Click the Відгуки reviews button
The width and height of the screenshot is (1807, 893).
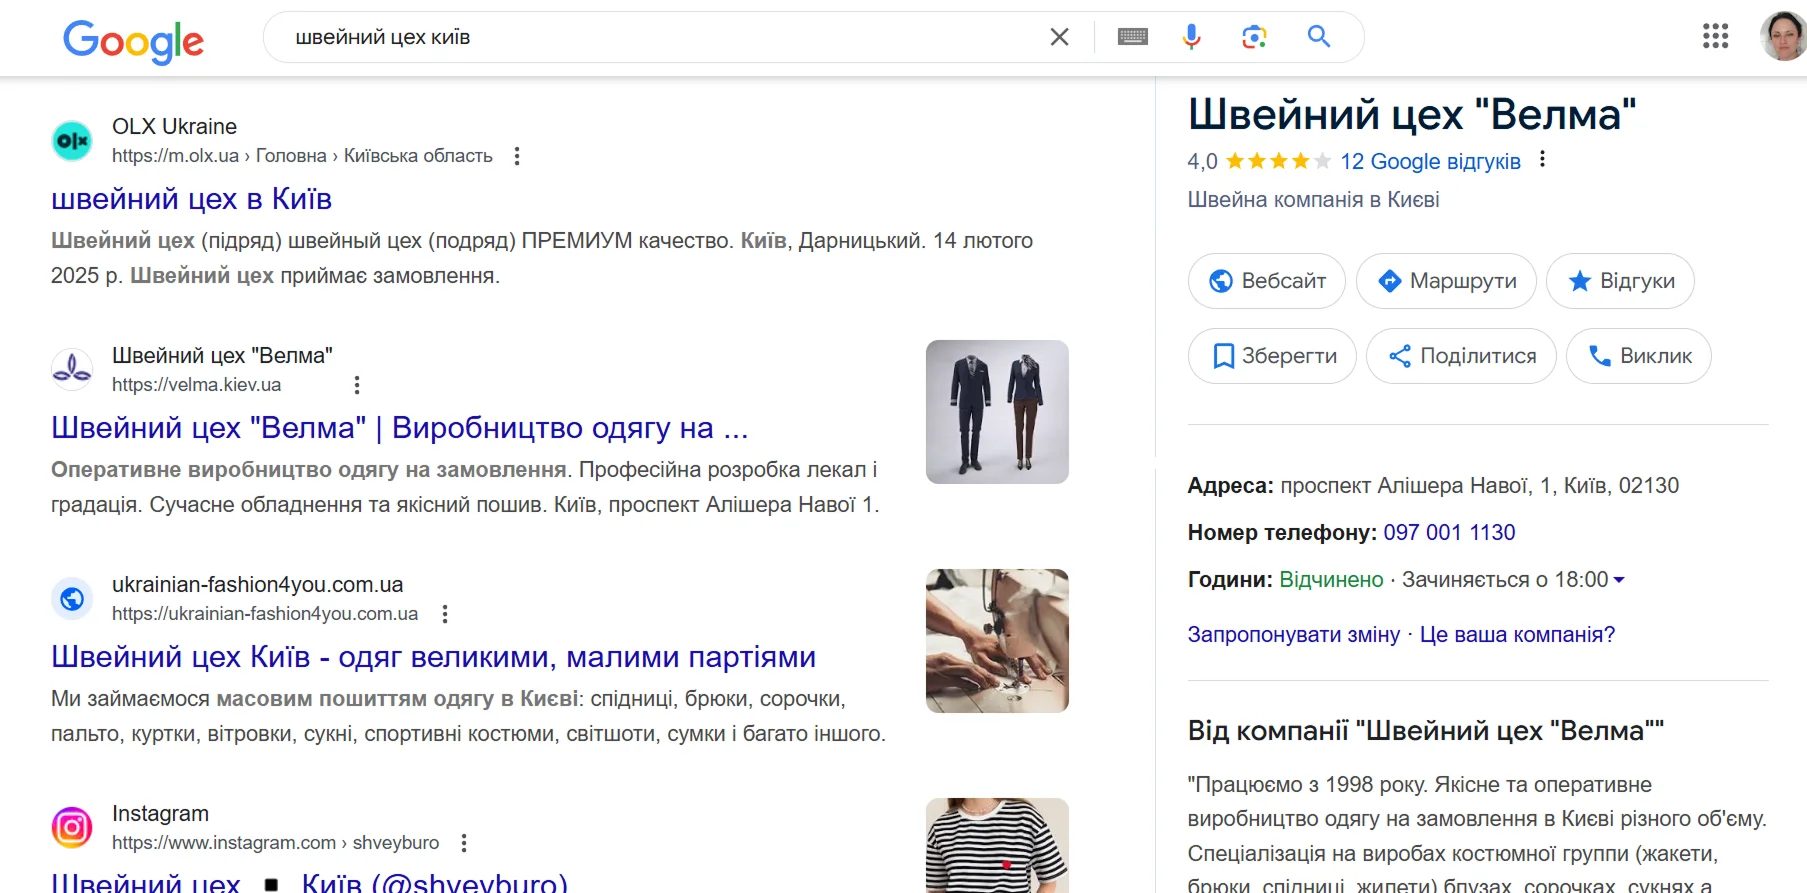pos(1620,281)
